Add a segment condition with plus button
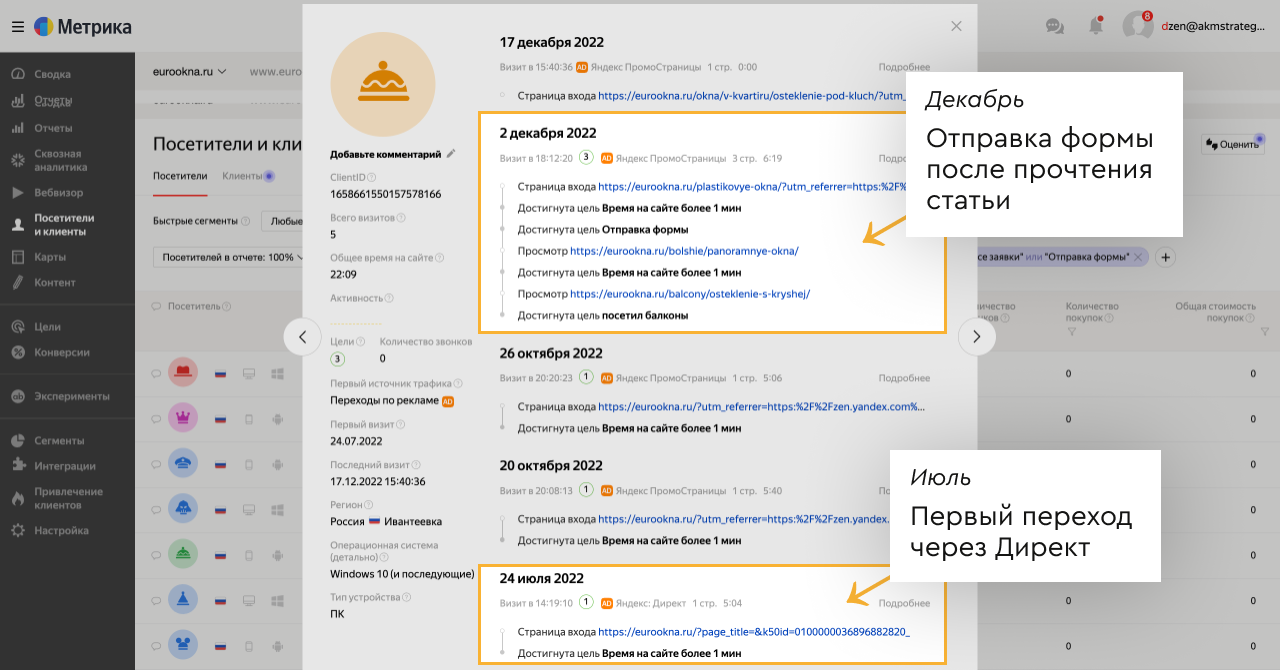This screenshot has width=1280, height=670. coord(1165,257)
